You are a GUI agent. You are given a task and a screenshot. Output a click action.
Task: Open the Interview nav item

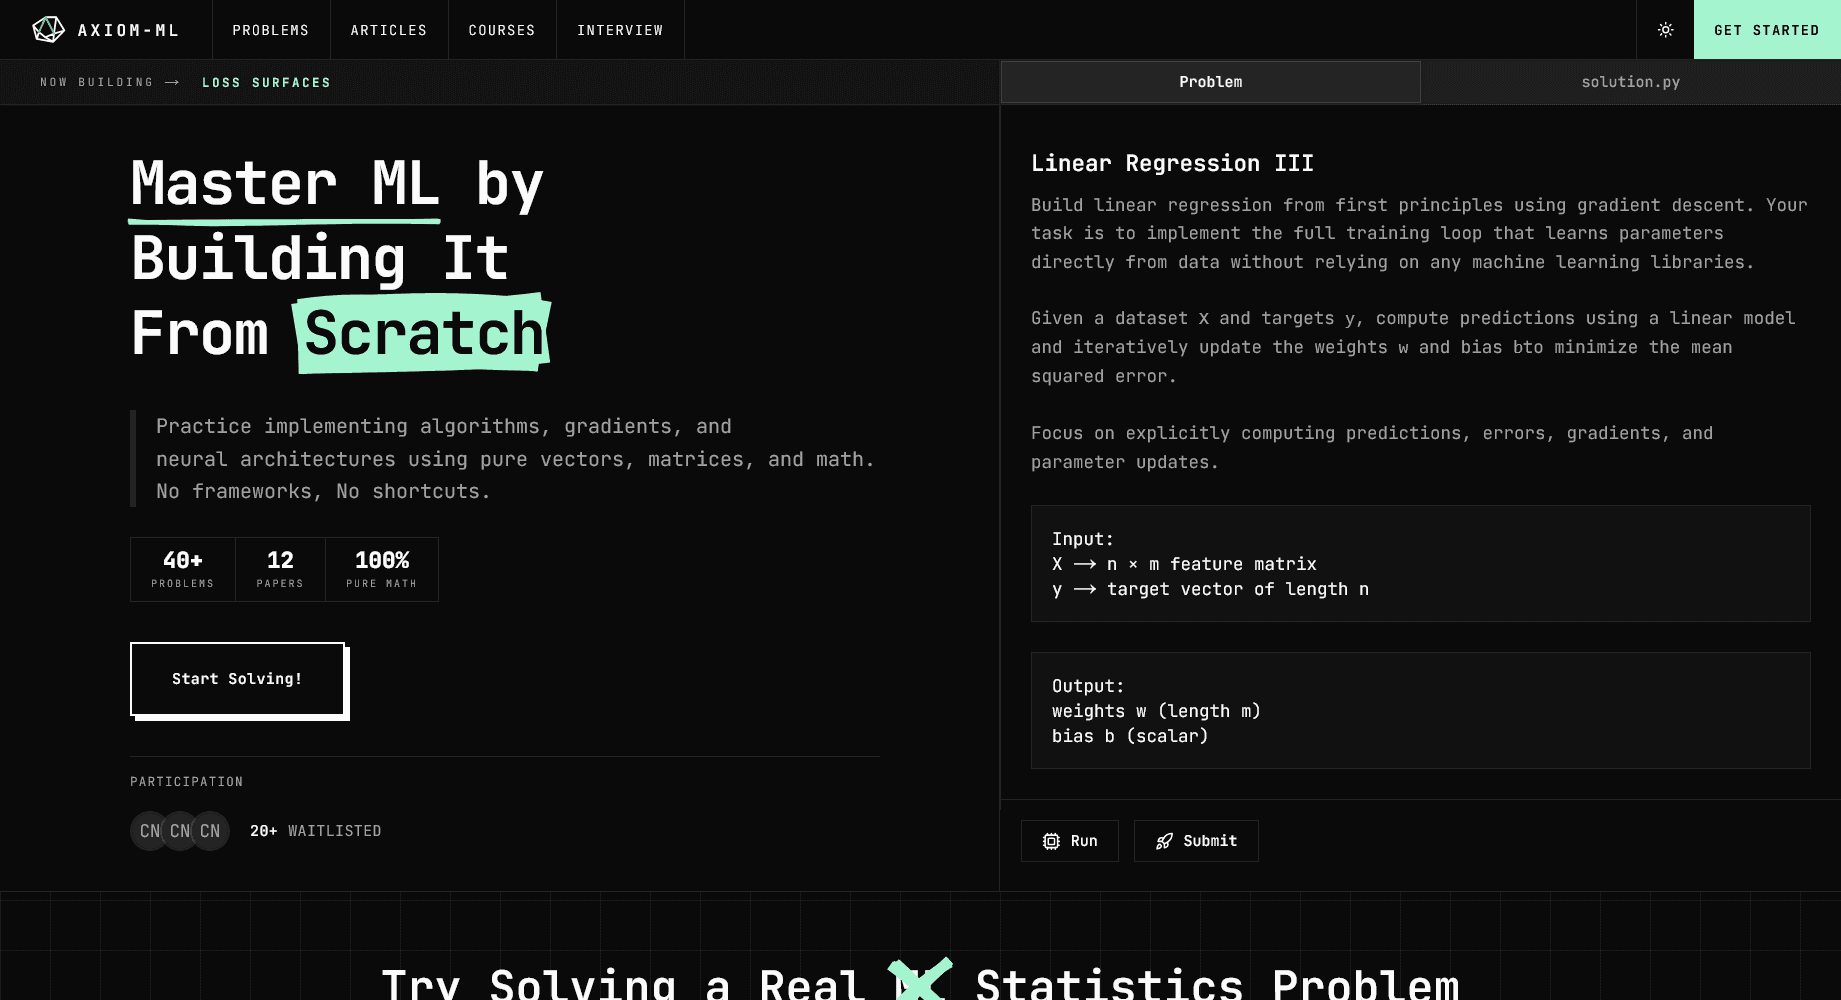[x=620, y=30]
